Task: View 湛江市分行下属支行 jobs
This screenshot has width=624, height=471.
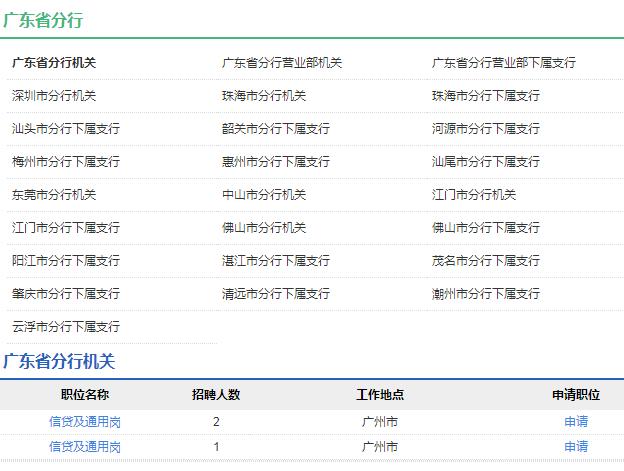Action: (276, 261)
